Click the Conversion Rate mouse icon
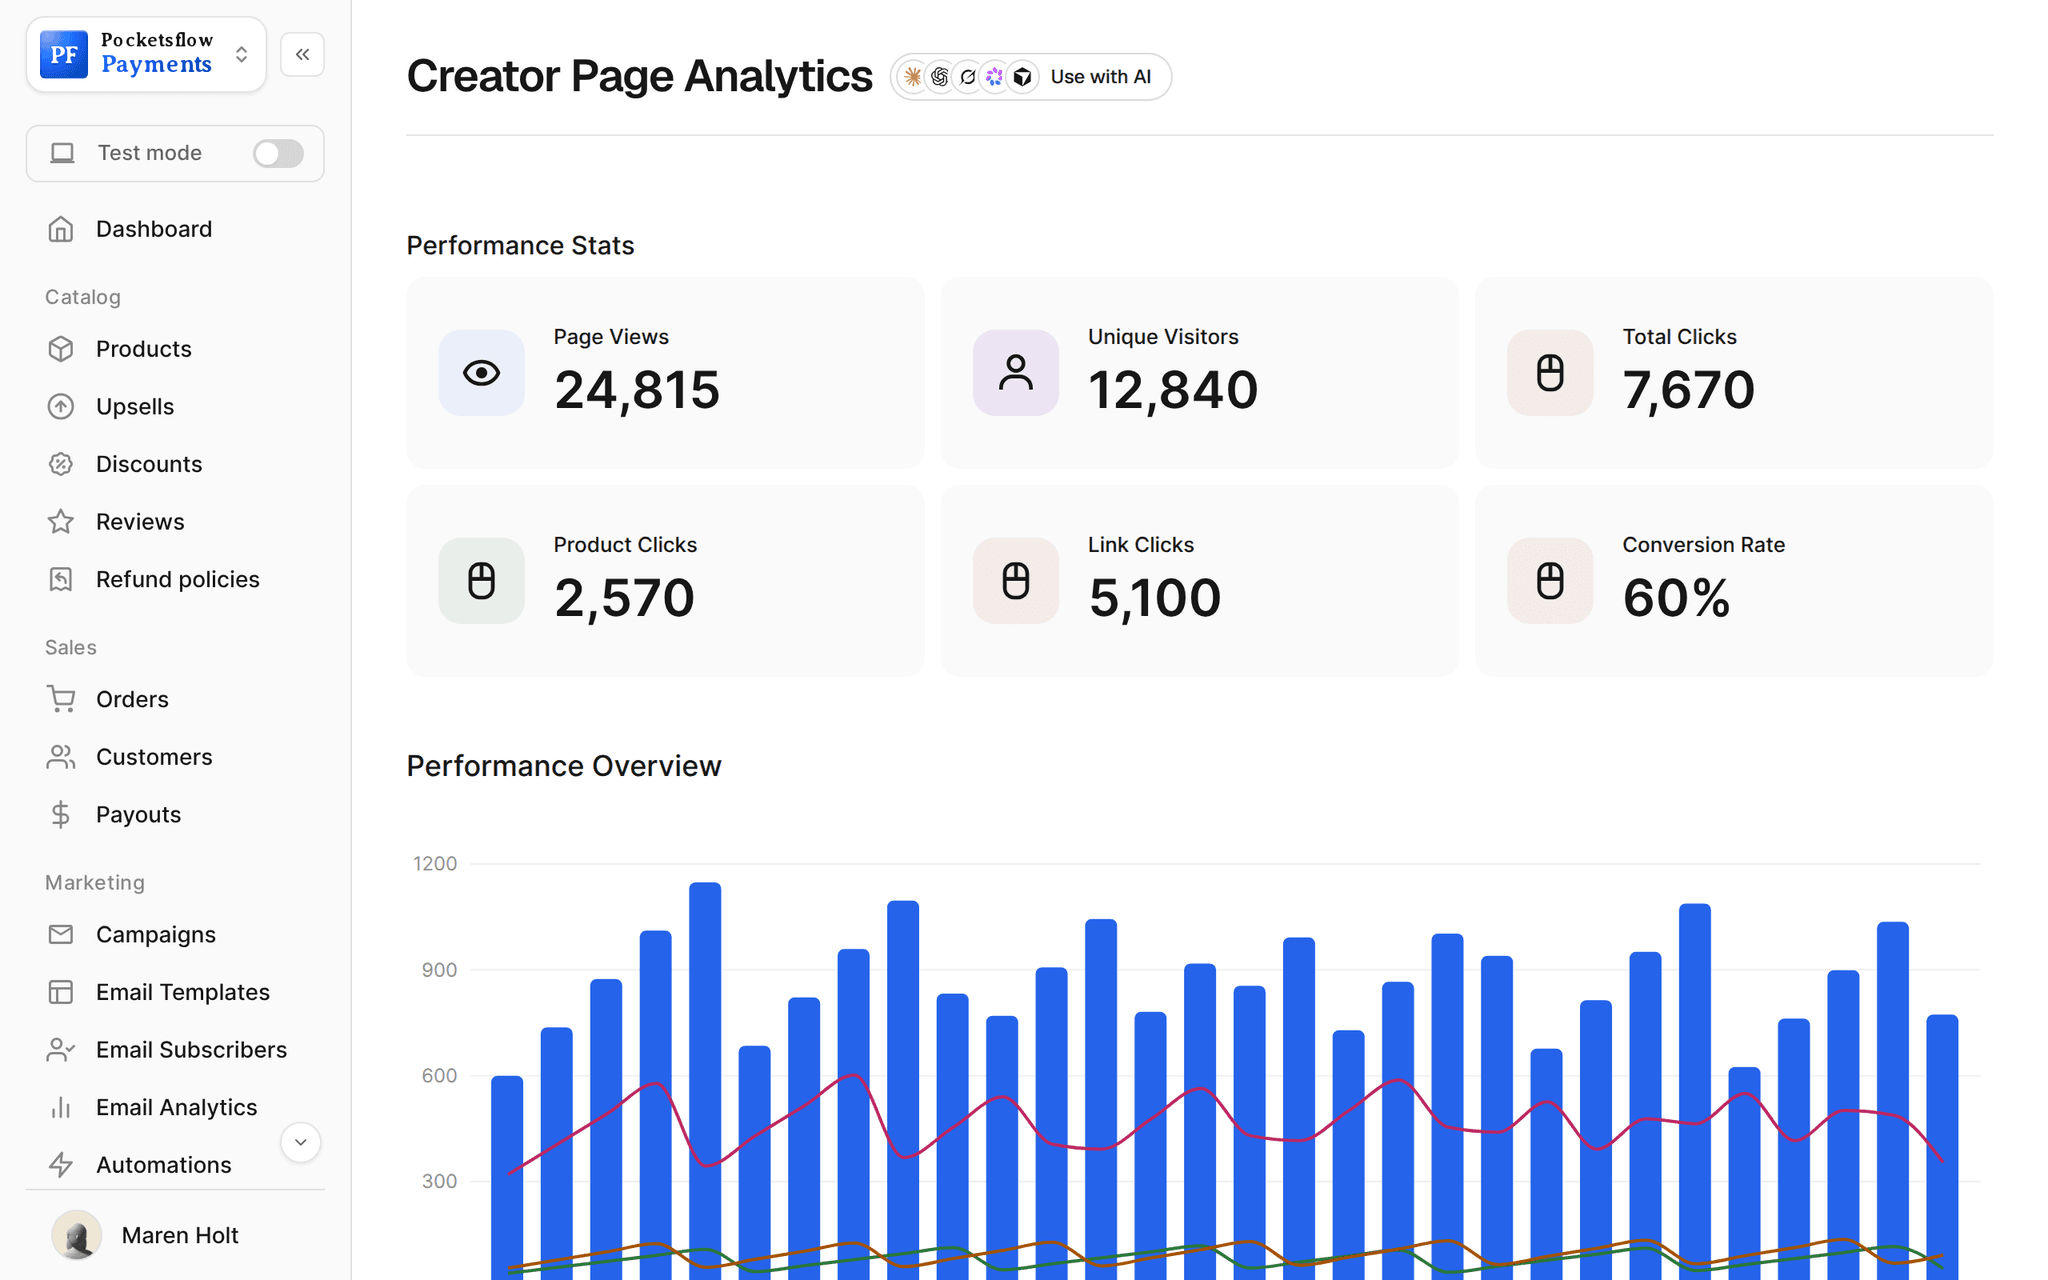The image size is (2048, 1280). point(1550,581)
